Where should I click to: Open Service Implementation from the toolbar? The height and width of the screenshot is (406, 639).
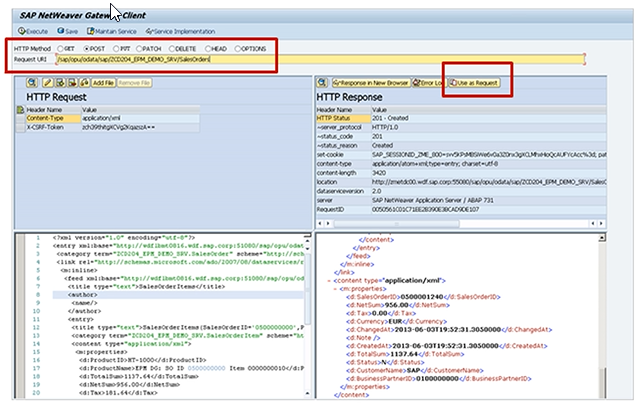(180, 31)
